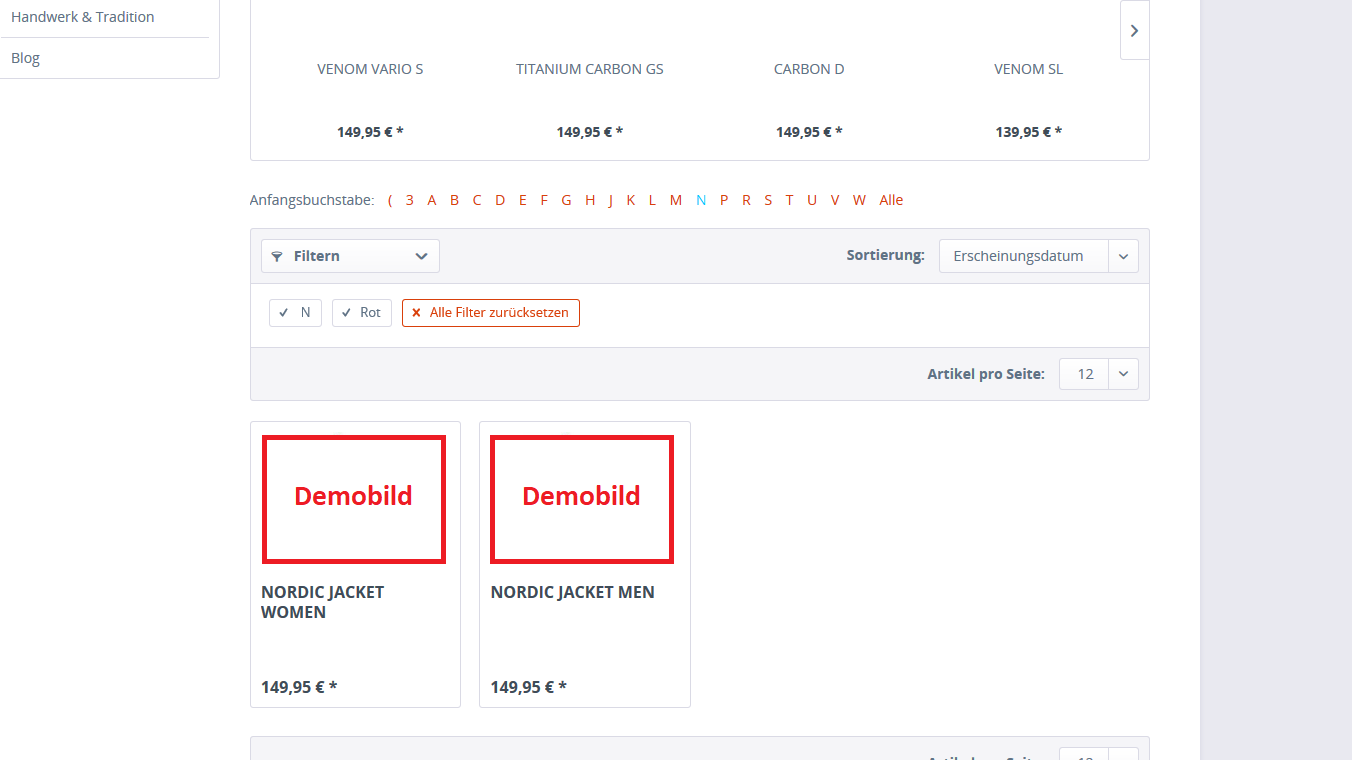The width and height of the screenshot is (1352, 760).
Task: Select starting letter K
Action: [631, 200]
